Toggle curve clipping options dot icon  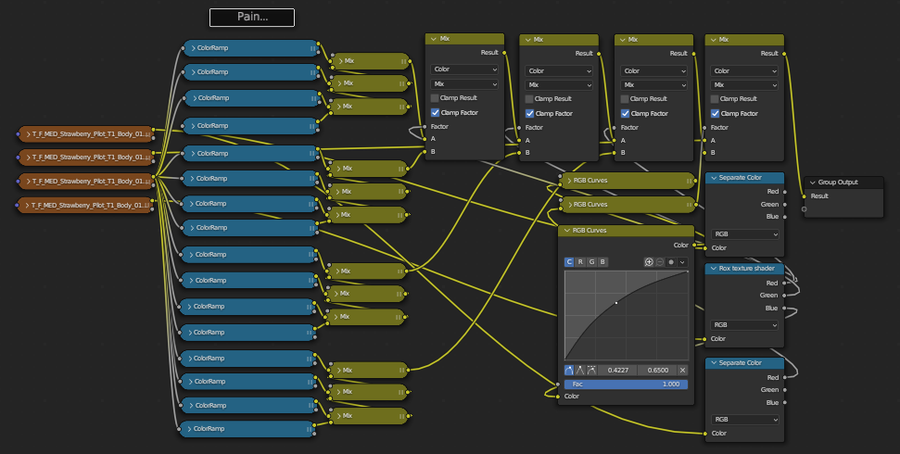tap(671, 262)
